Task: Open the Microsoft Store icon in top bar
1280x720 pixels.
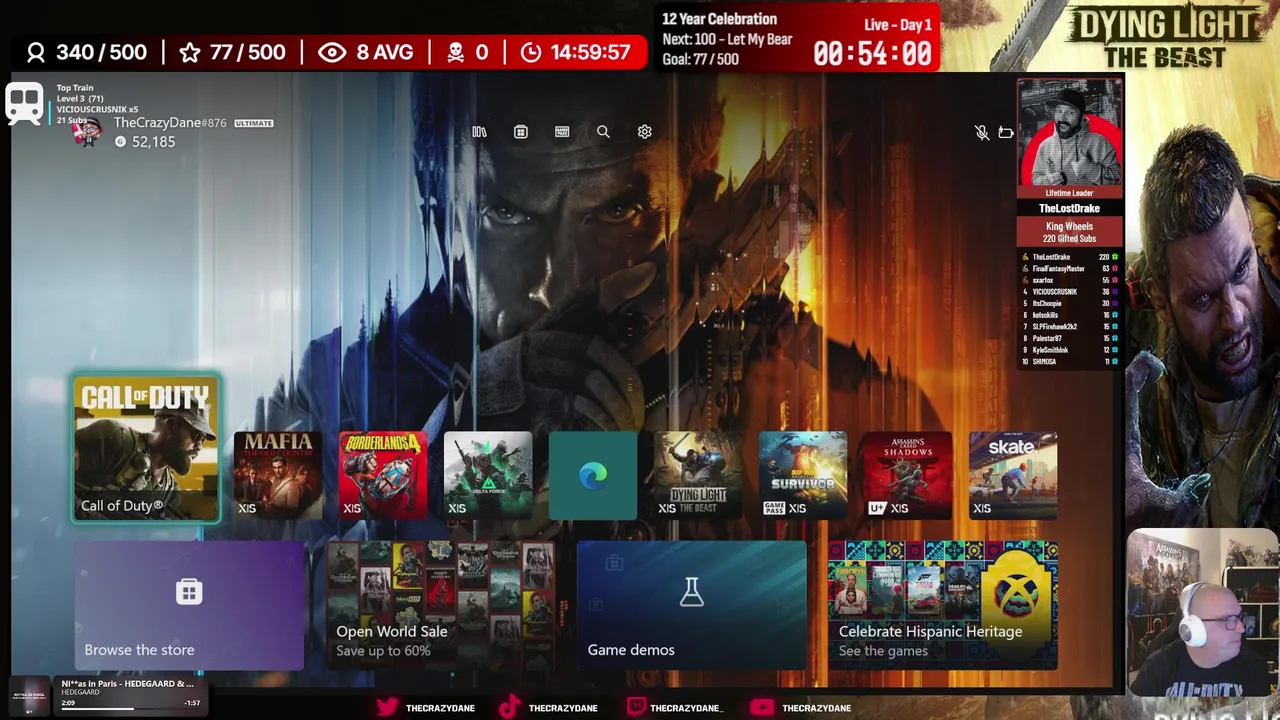Action: point(521,132)
